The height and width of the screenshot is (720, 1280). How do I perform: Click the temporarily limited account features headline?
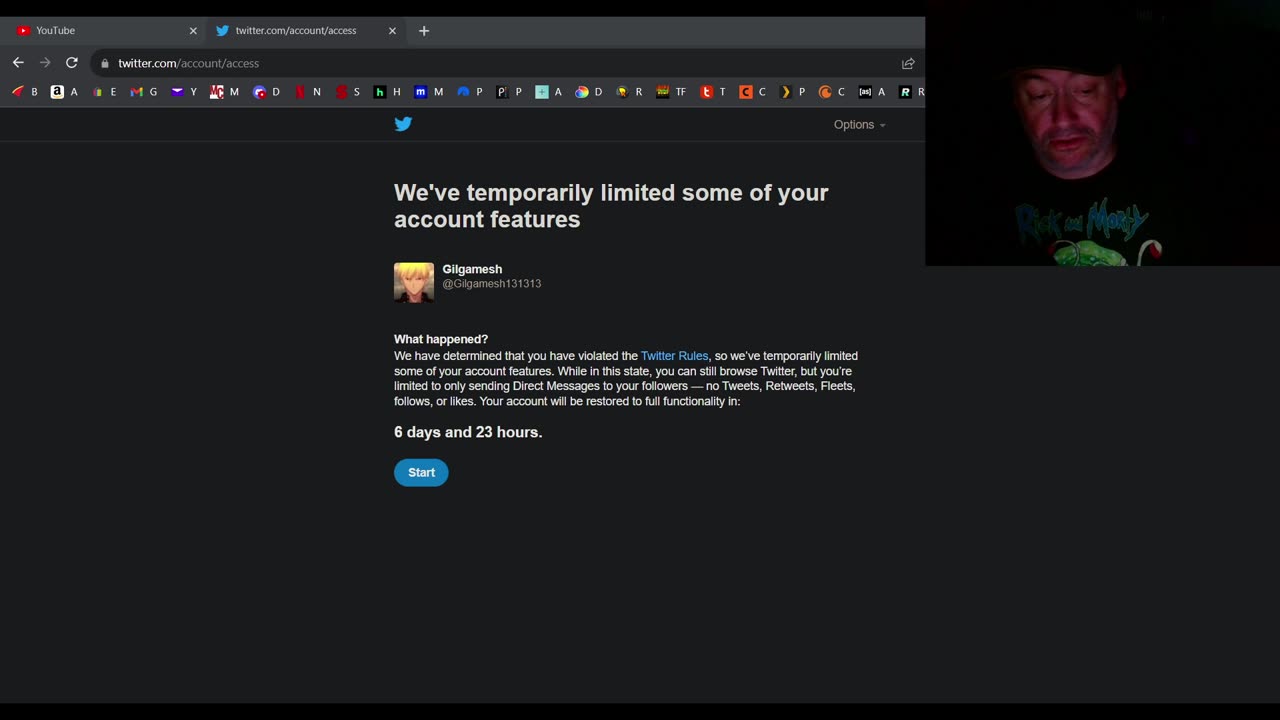[x=611, y=206]
